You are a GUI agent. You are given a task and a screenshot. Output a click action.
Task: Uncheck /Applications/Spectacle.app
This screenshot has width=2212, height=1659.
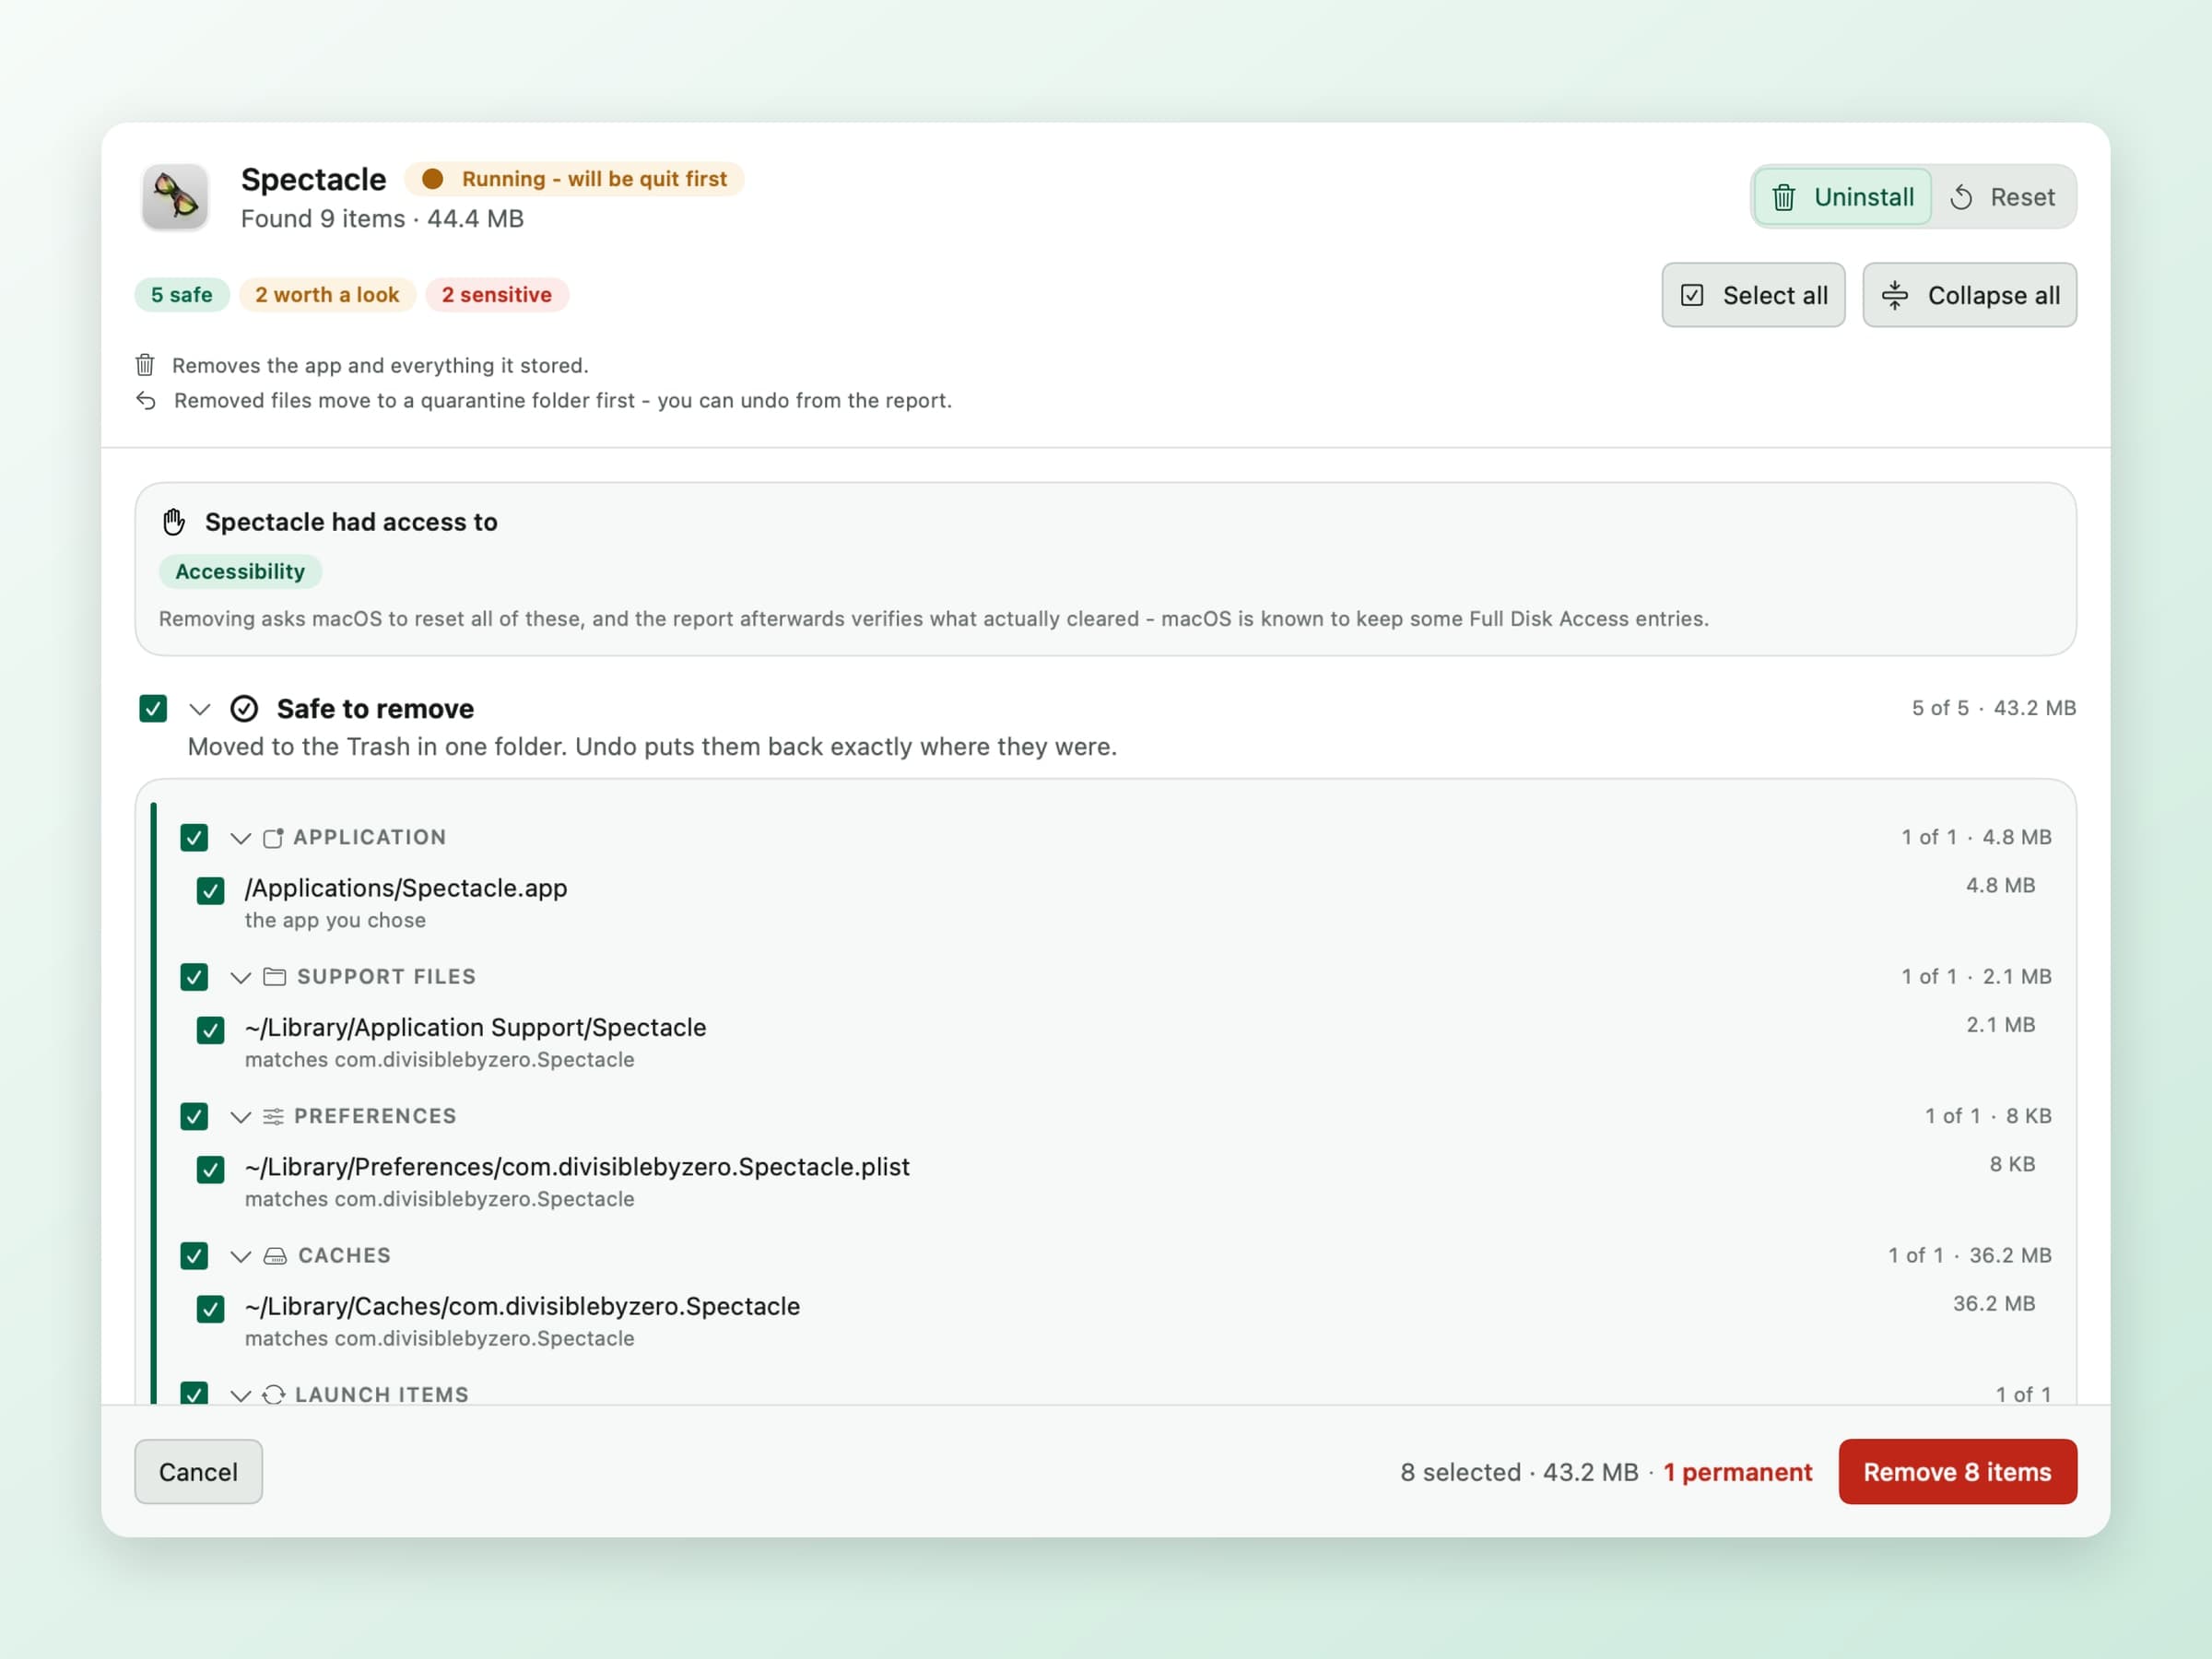pos(210,891)
